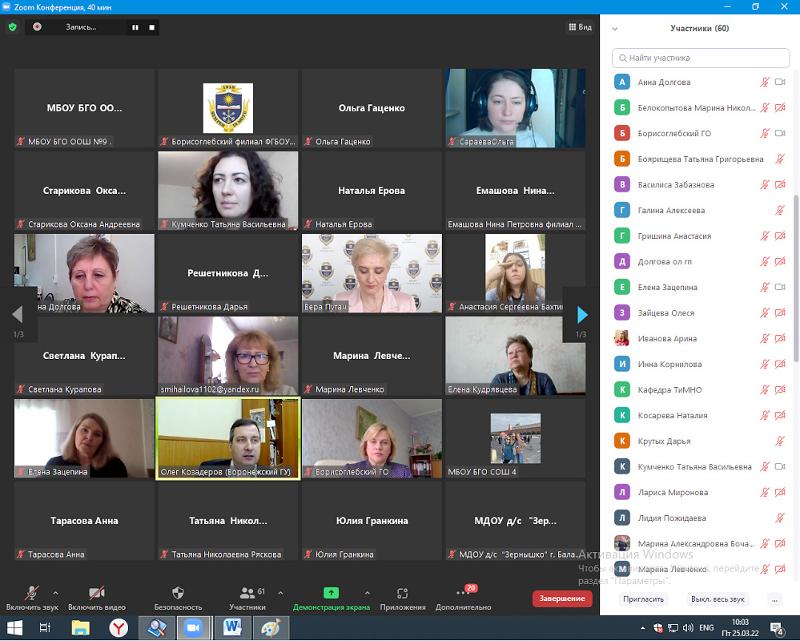Toggle microphone for Анна Долгова in list
800x641 pixels.
pyautogui.click(x=765, y=82)
